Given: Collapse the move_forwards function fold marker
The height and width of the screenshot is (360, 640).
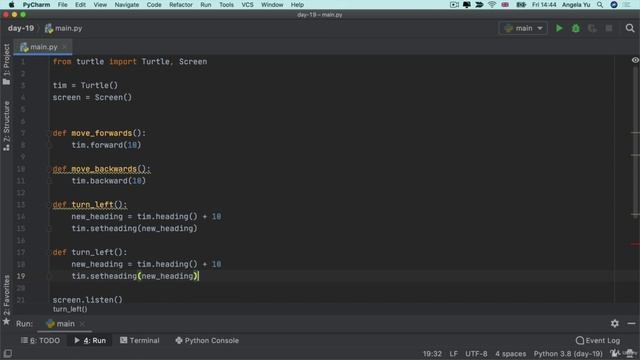Looking at the screenshot, I should click(x=50, y=133).
